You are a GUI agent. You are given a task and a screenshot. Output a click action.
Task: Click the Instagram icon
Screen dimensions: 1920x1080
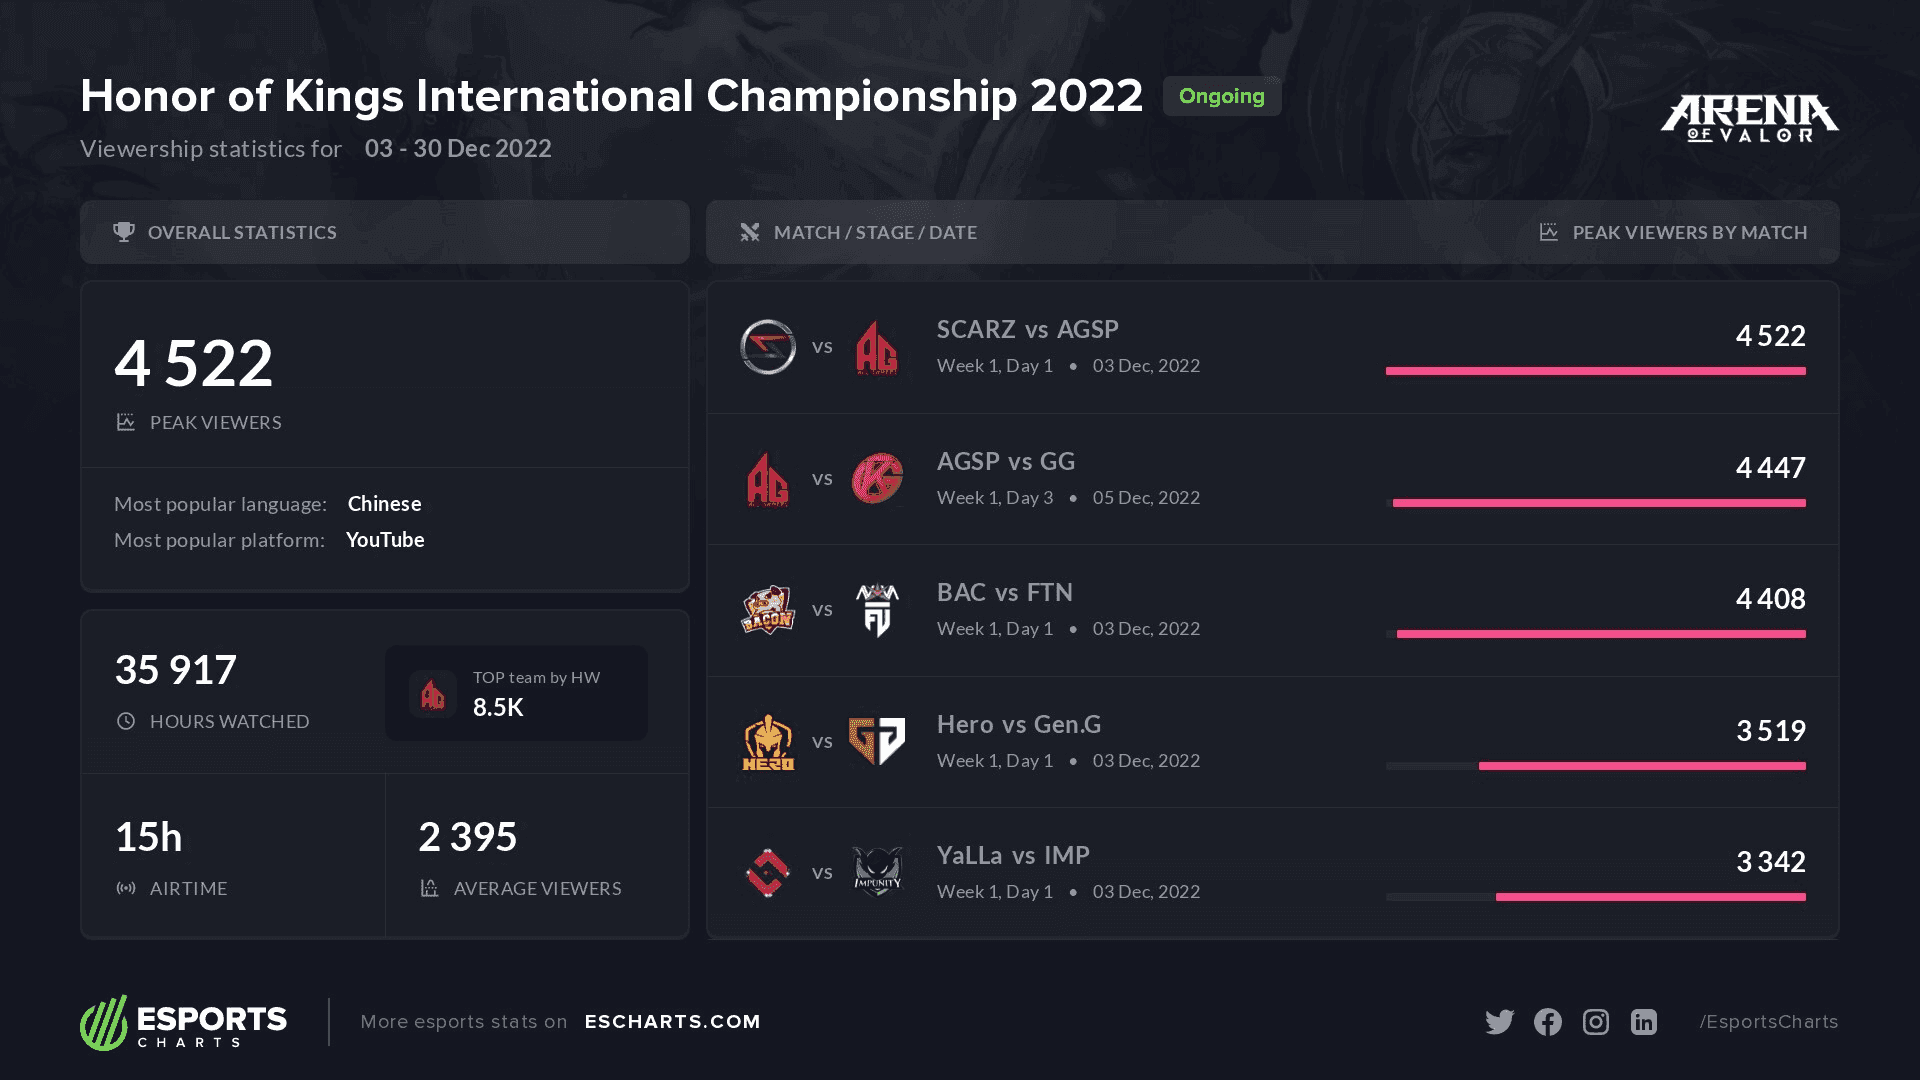tap(1595, 1021)
